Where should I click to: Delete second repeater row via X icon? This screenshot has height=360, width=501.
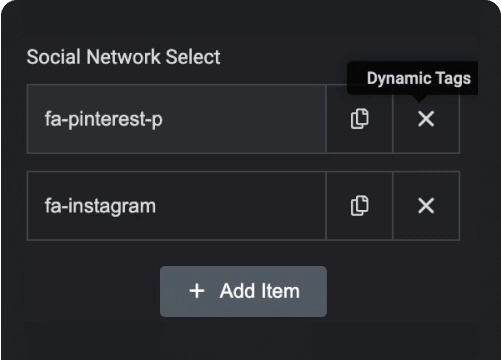pyautogui.click(x=426, y=206)
